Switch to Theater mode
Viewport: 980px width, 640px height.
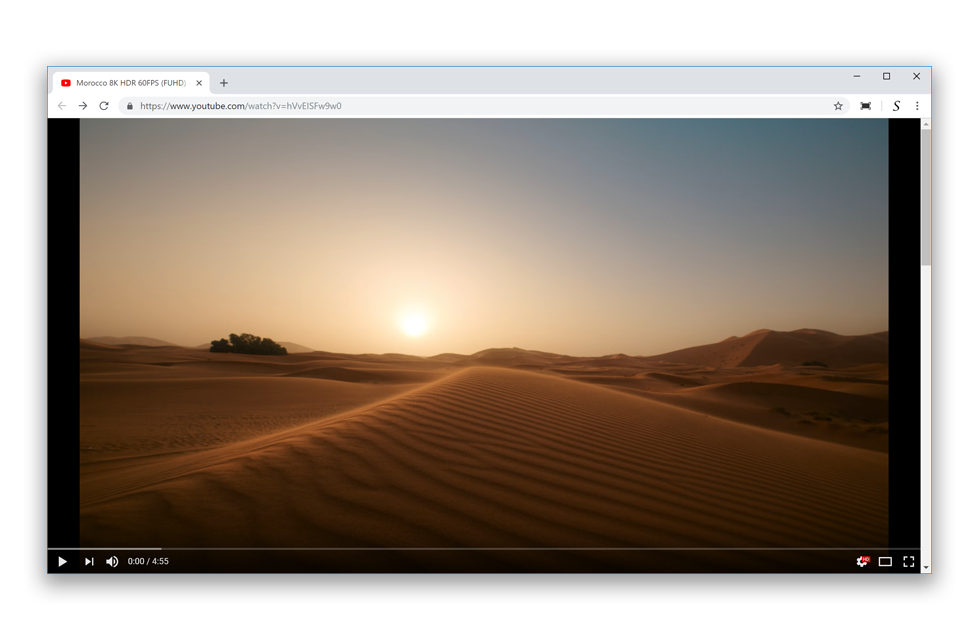(x=884, y=561)
